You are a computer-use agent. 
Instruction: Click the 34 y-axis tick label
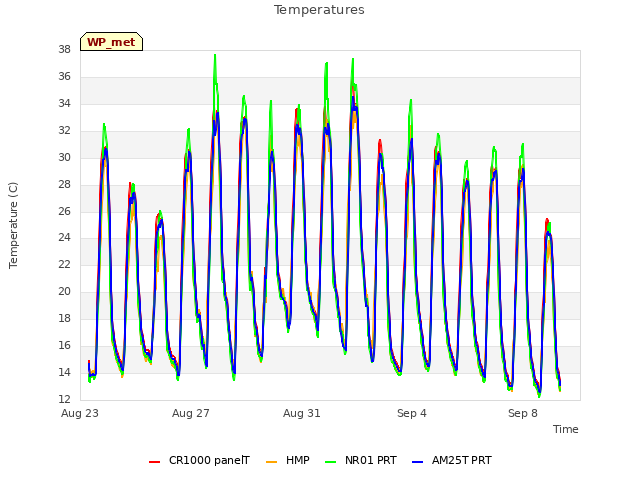64,104
